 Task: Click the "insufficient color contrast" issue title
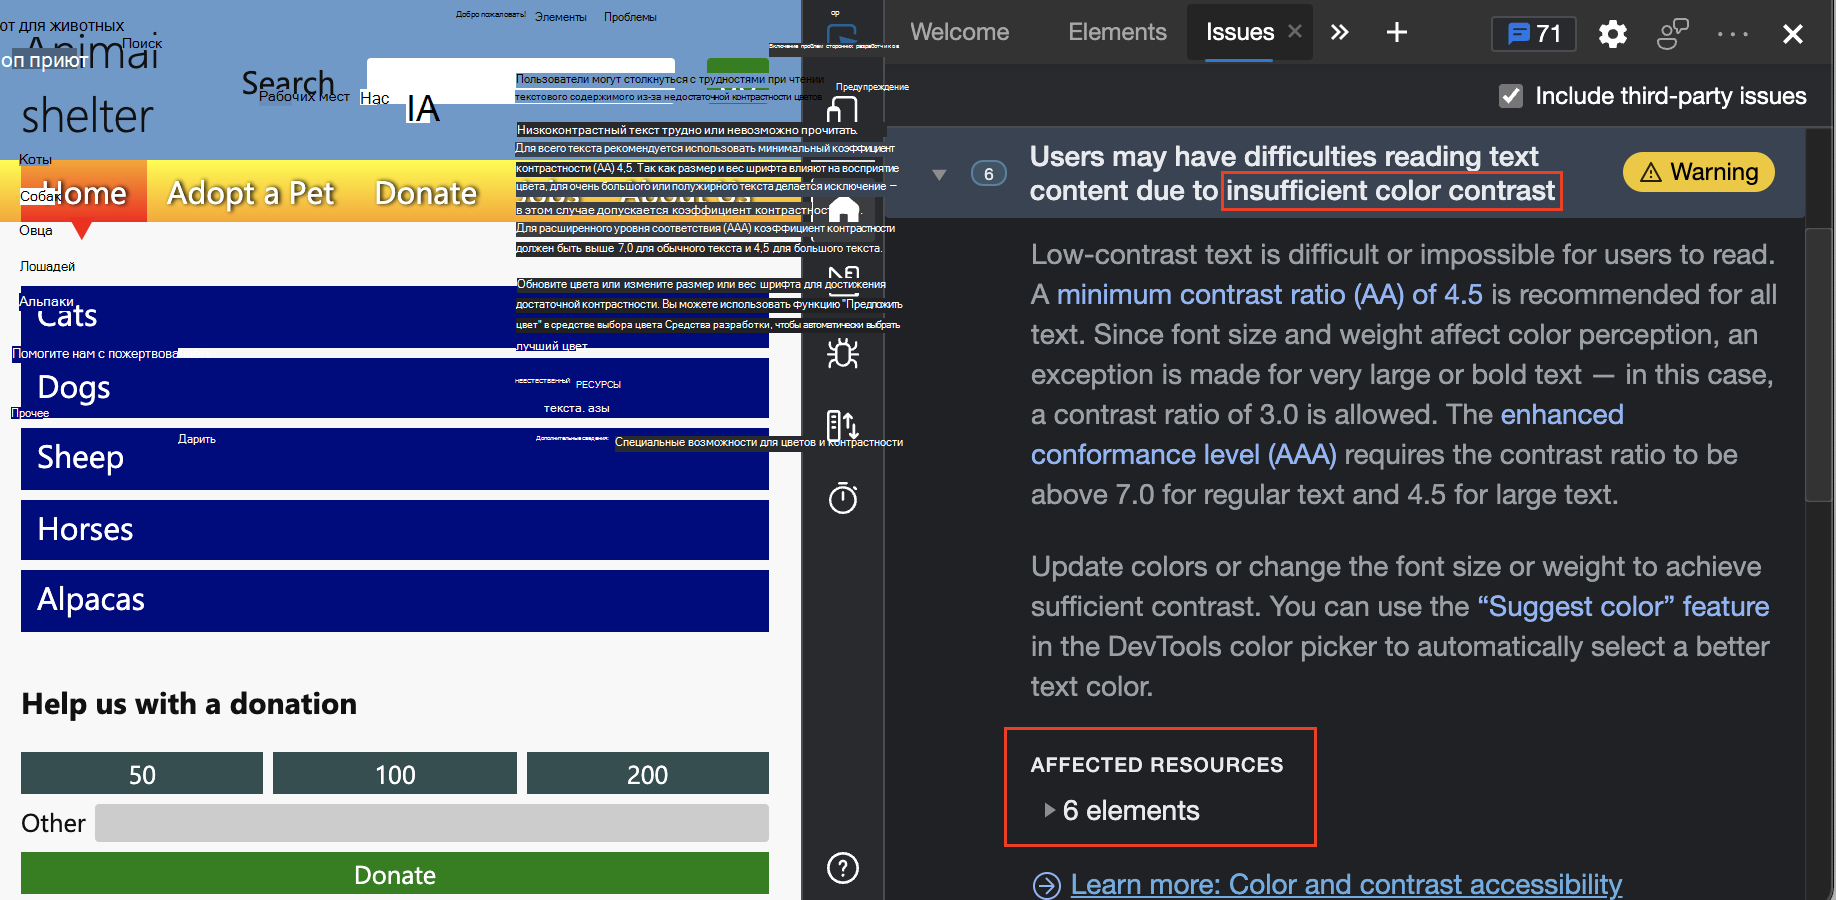pos(1391,191)
